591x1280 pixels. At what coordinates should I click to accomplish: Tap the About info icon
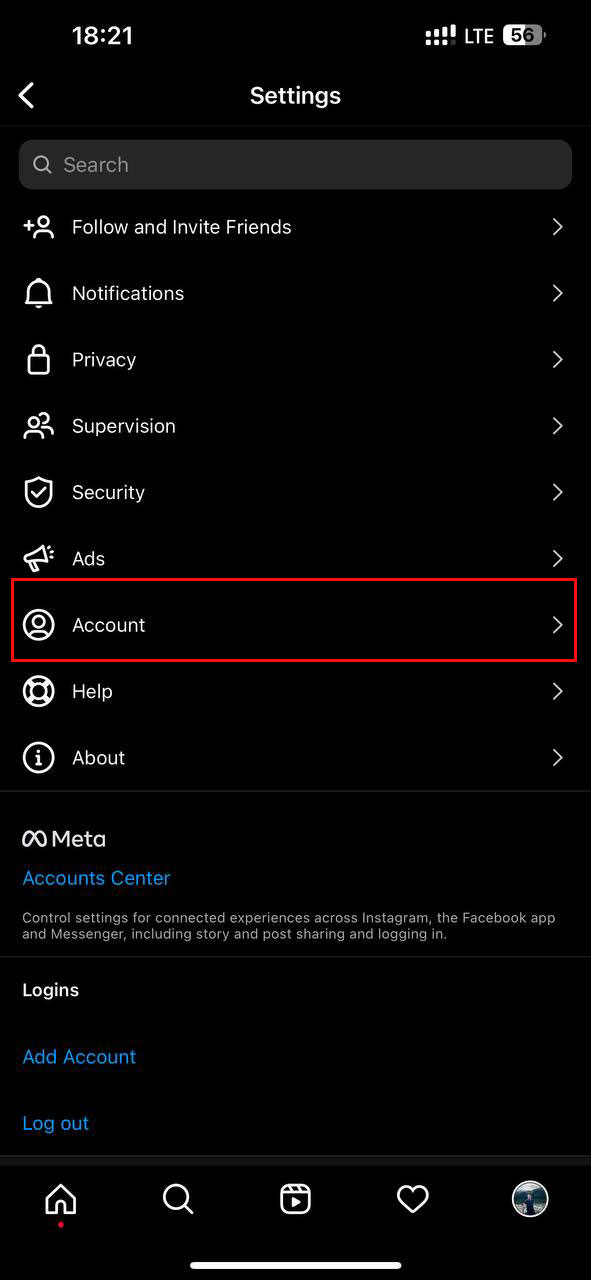tap(38, 757)
